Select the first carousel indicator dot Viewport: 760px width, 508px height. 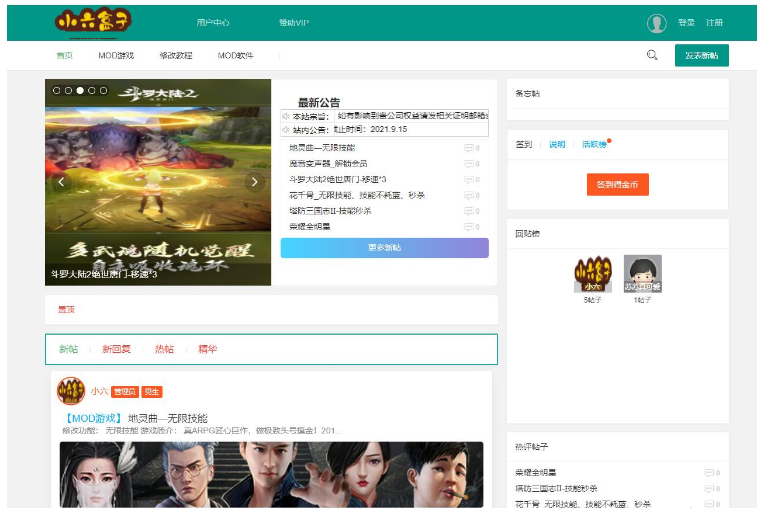click(56, 90)
